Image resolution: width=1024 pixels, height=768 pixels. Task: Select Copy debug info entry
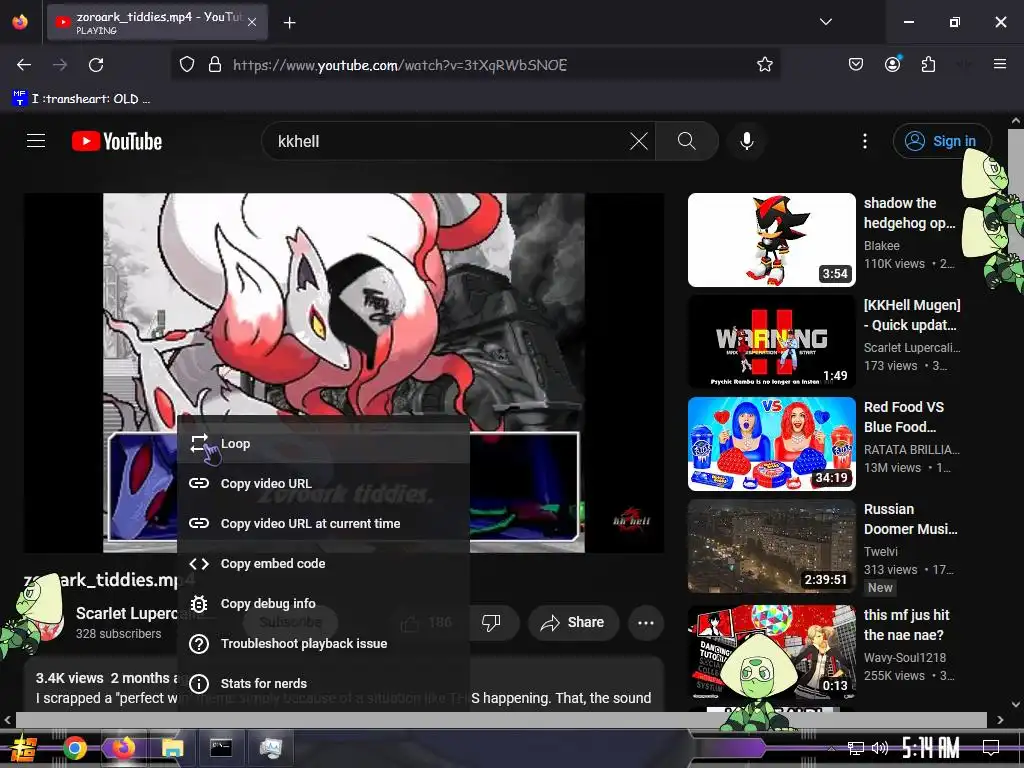tap(323, 603)
